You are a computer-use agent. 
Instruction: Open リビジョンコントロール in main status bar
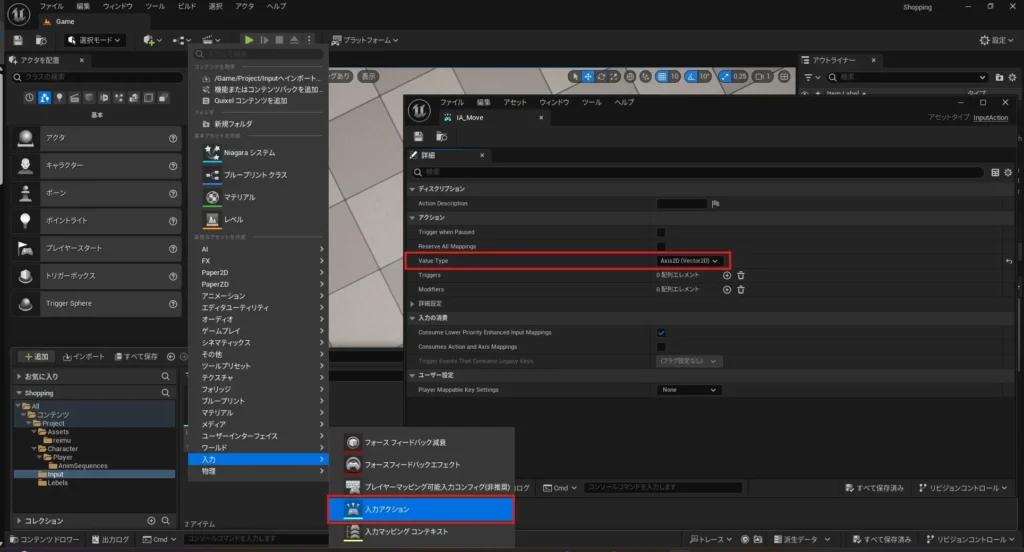click(969, 540)
